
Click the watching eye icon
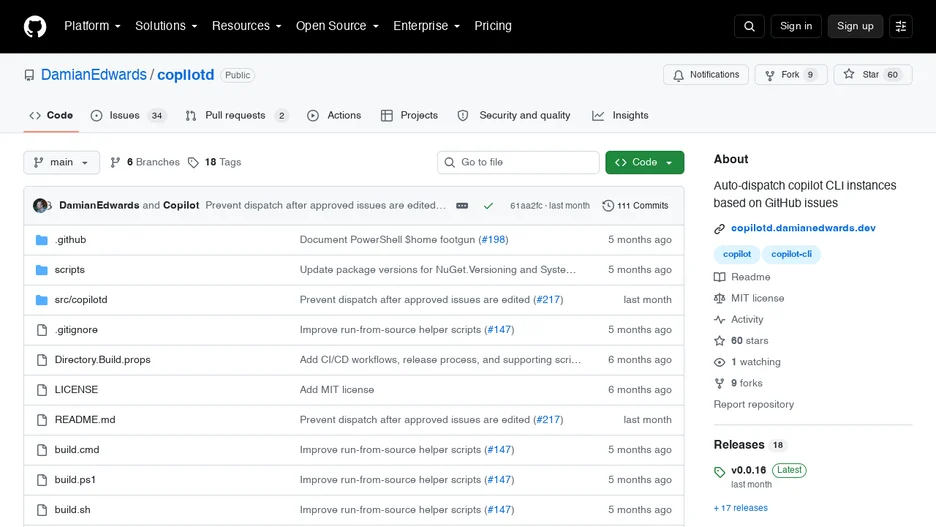(719, 362)
